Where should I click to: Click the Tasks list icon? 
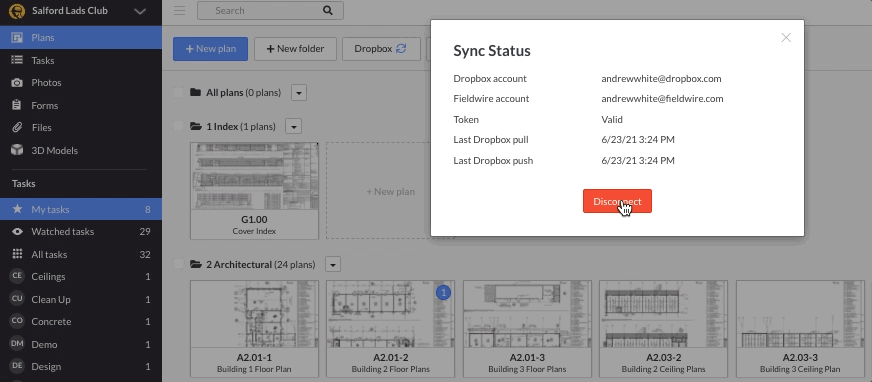tap(17, 60)
